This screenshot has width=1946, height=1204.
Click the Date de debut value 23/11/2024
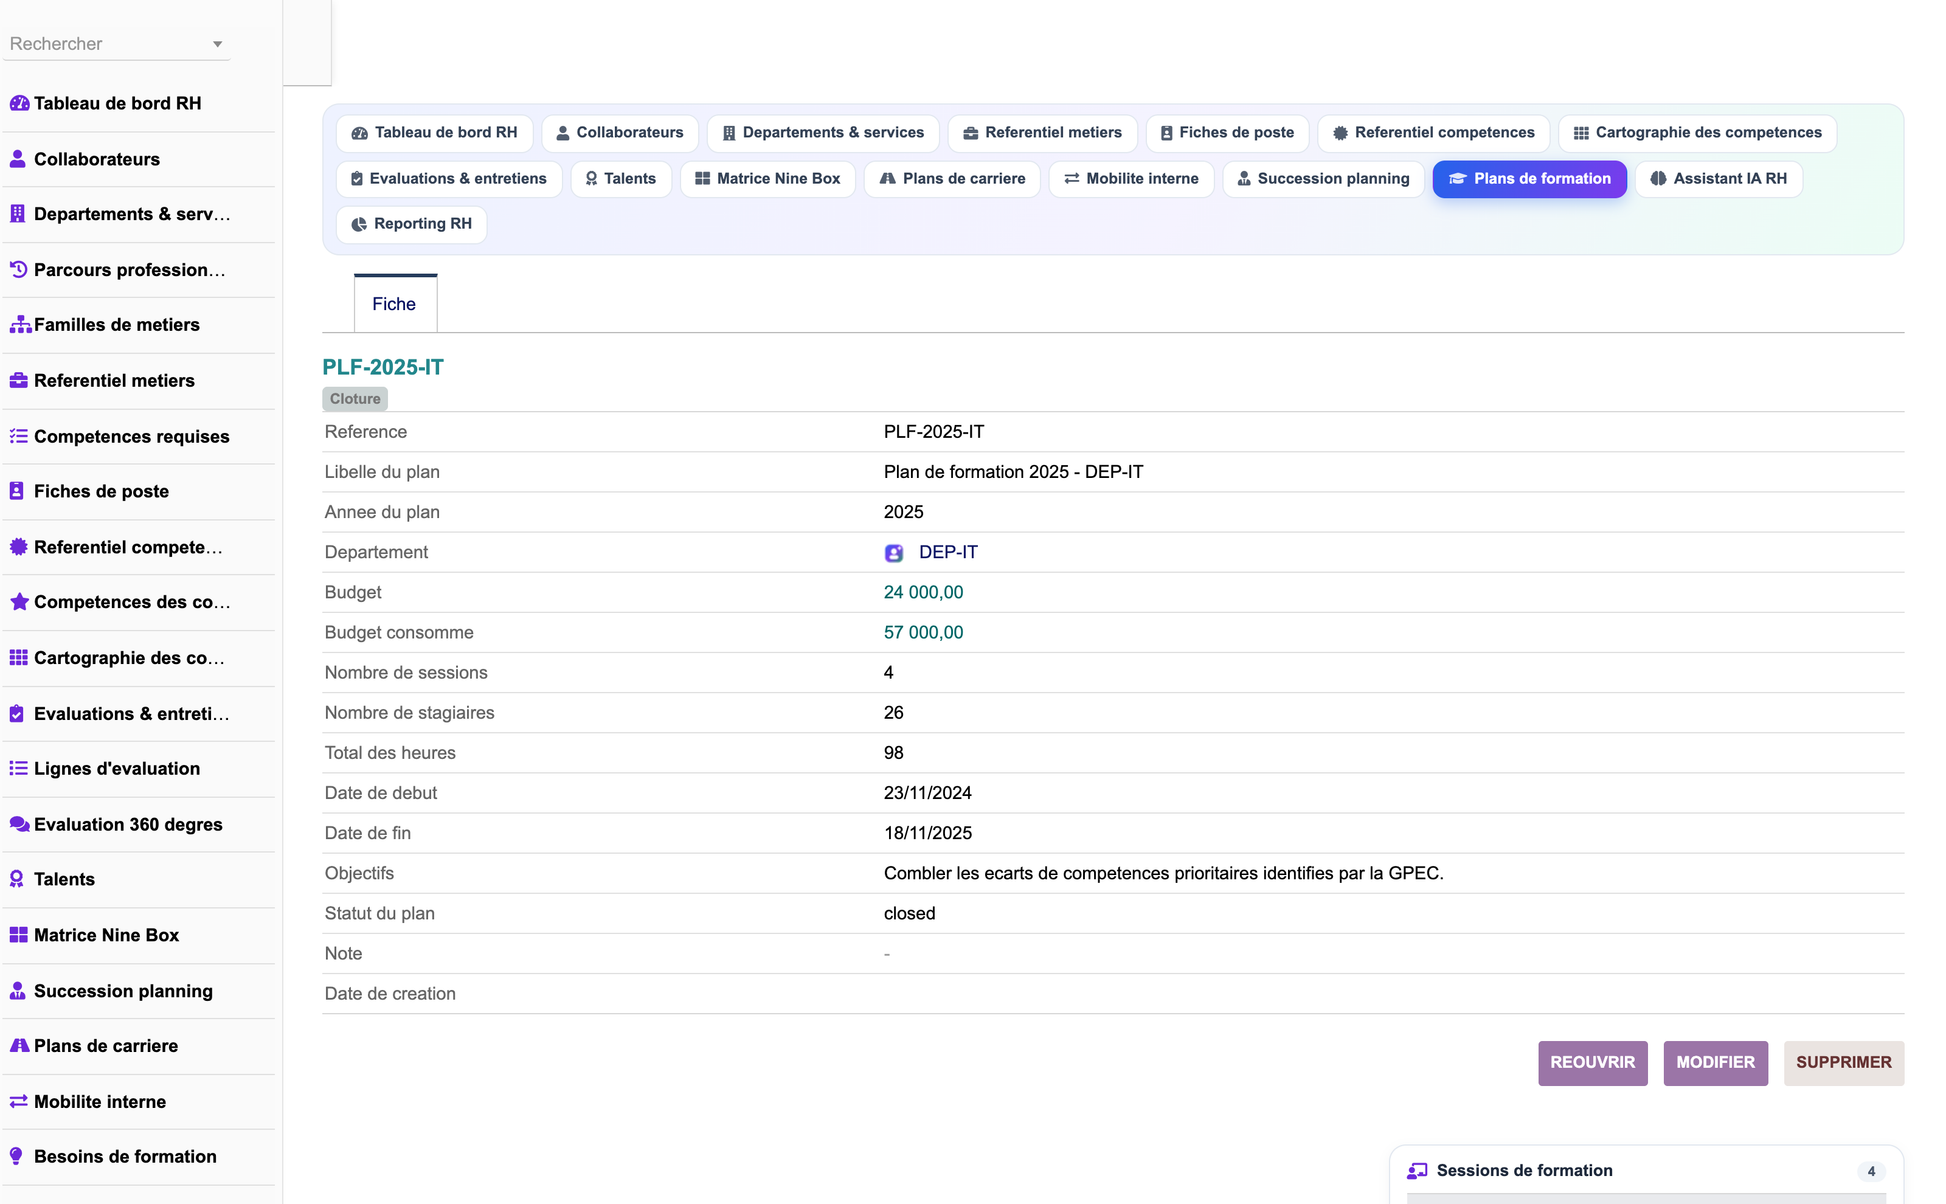tap(927, 793)
